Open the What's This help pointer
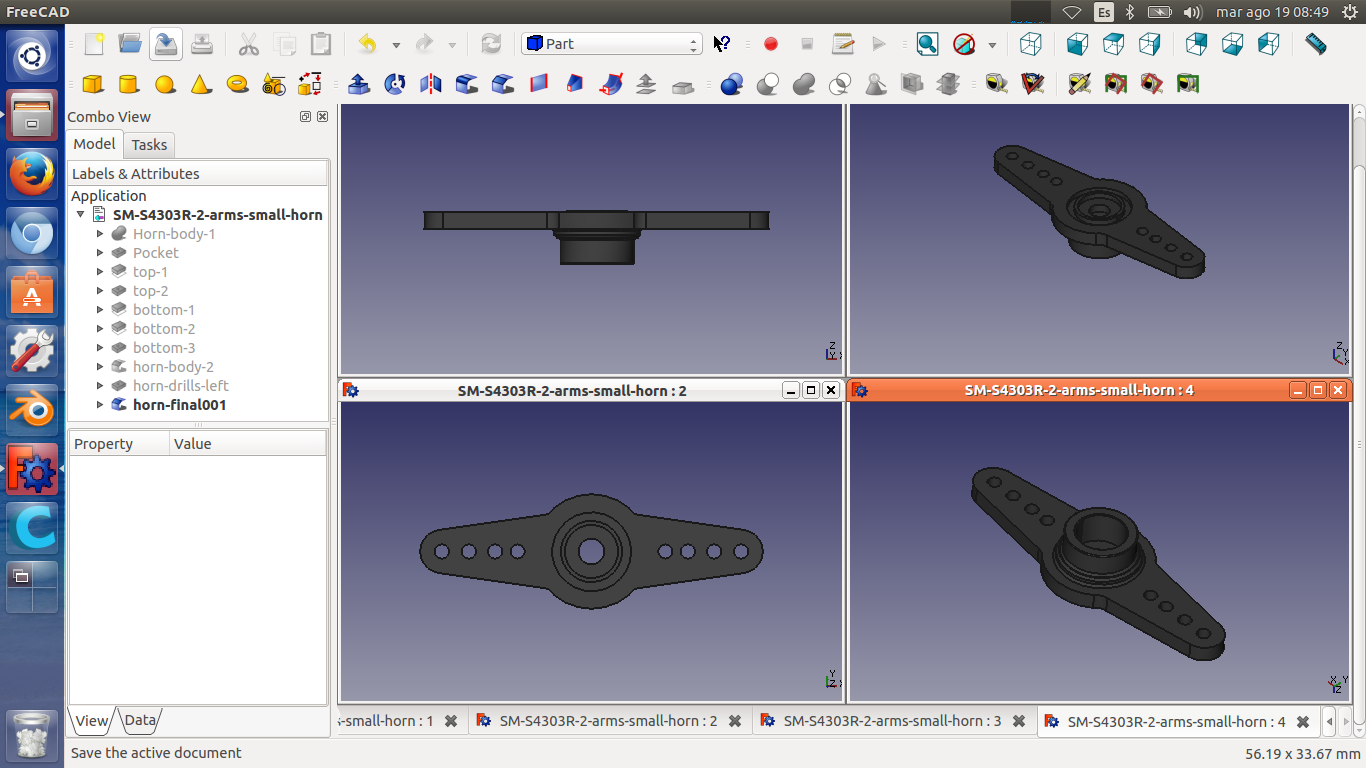1366x768 pixels. (722, 44)
